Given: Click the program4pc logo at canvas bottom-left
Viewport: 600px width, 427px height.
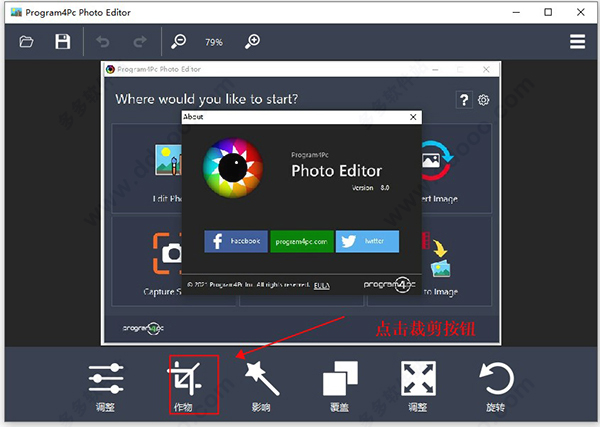Looking at the screenshot, I should click(143, 328).
